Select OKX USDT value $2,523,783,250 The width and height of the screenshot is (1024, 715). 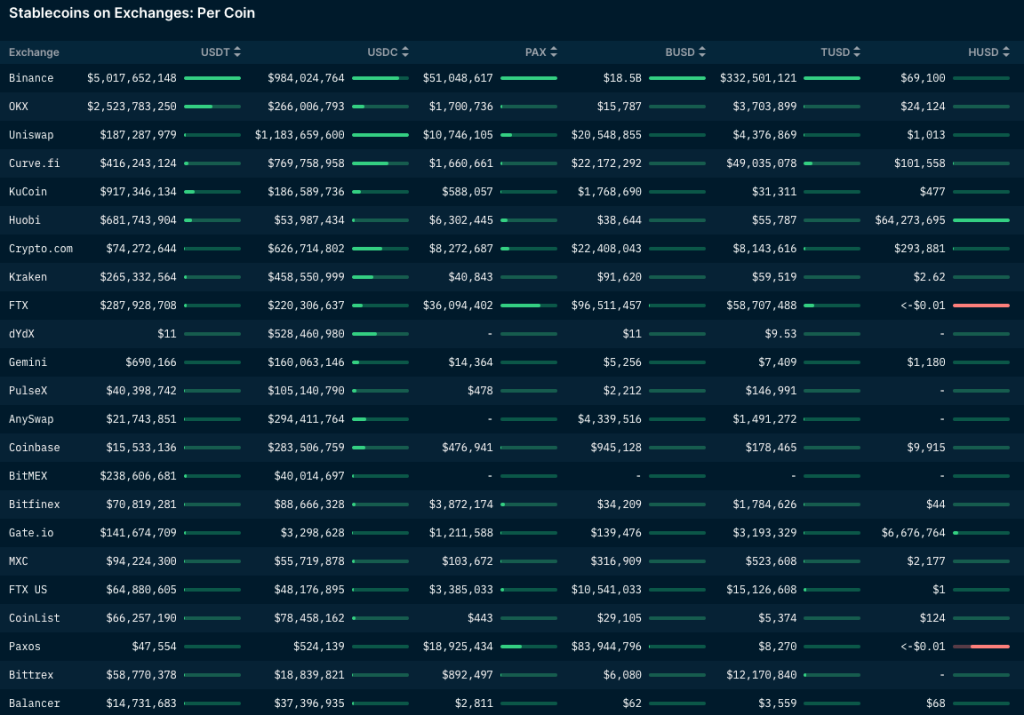tap(132, 106)
